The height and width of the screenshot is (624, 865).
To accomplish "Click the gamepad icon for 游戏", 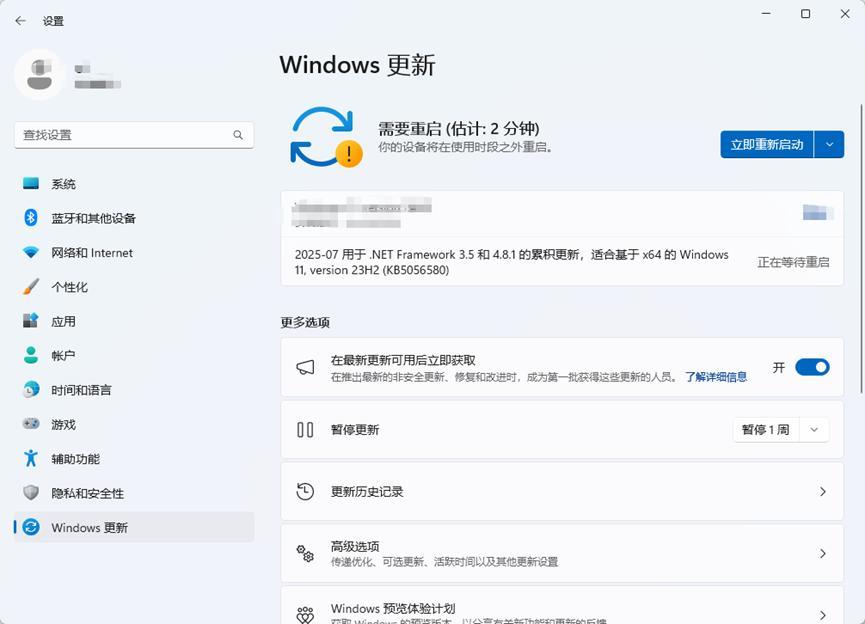I will [31, 424].
